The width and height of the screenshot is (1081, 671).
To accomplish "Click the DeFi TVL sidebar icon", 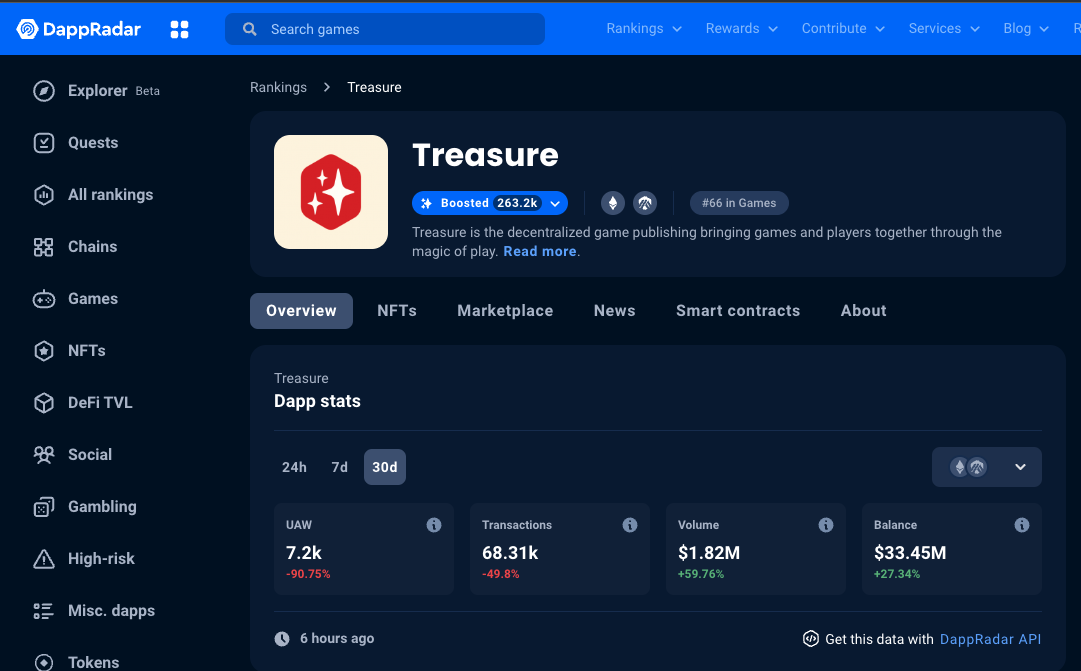I will pyautogui.click(x=44, y=402).
